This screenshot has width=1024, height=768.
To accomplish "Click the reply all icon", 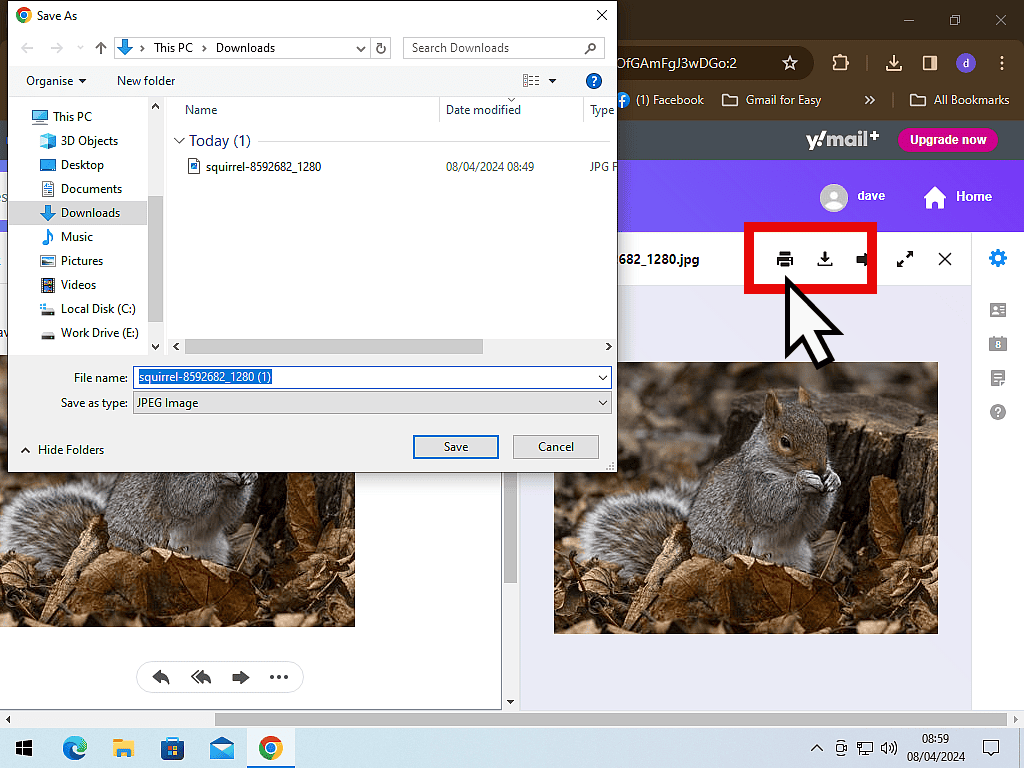I will tap(201, 677).
